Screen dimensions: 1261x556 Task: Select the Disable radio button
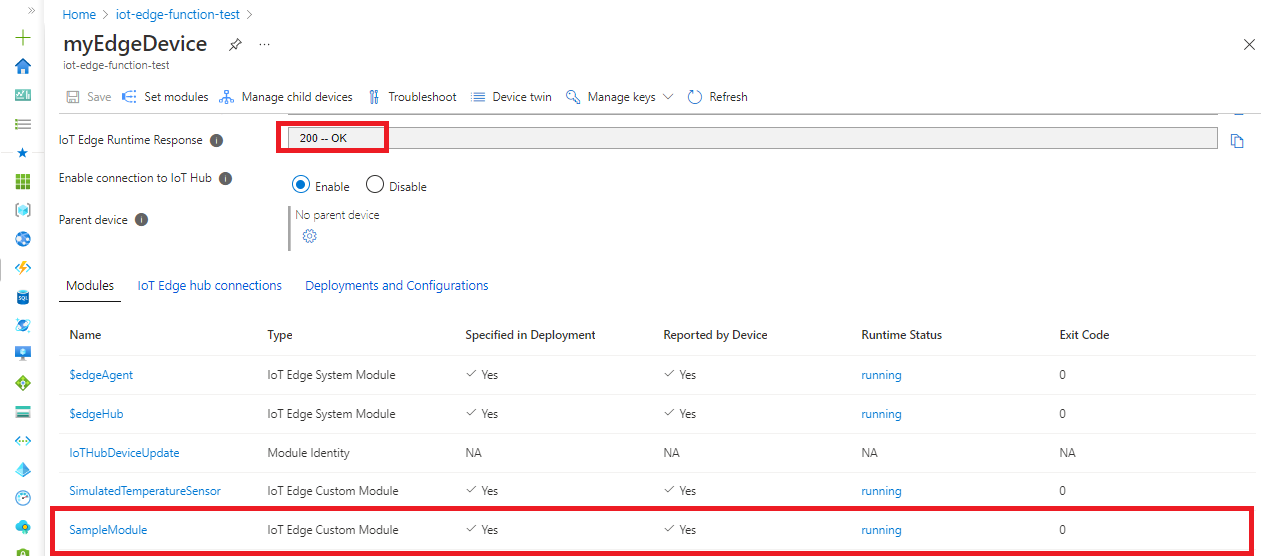click(375, 185)
